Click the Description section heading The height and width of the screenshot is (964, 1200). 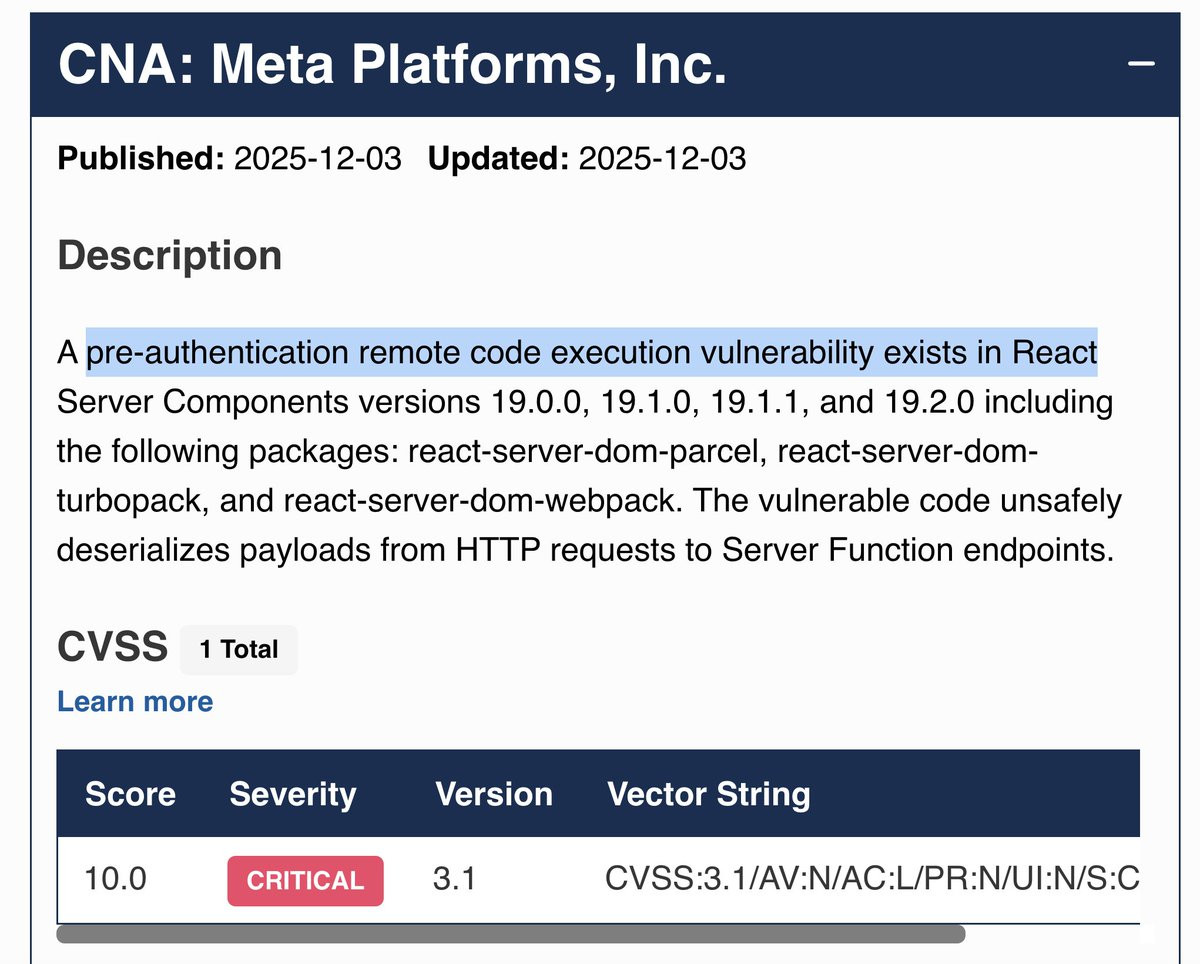pyautogui.click(x=169, y=255)
